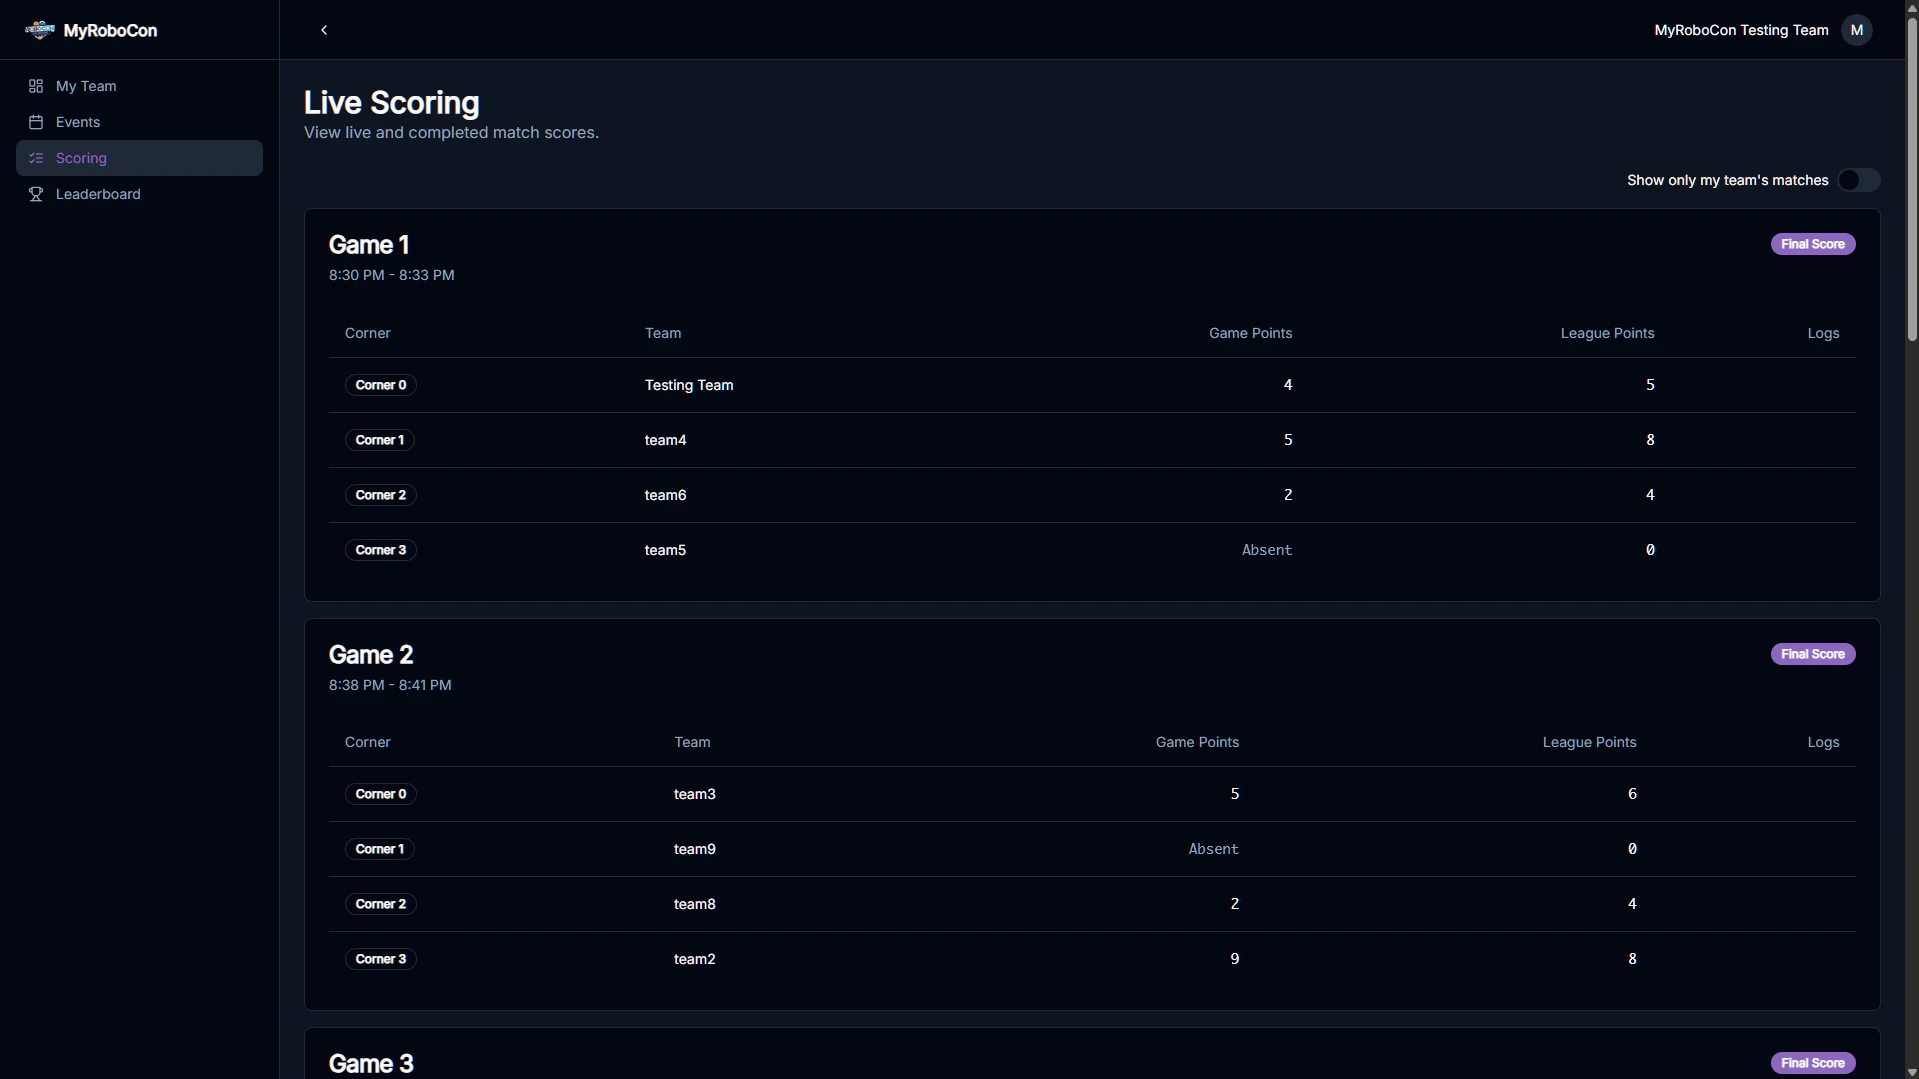
Task: Click Game 1 time 8:30 PM - 8:33 PM
Action: pos(392,275)
